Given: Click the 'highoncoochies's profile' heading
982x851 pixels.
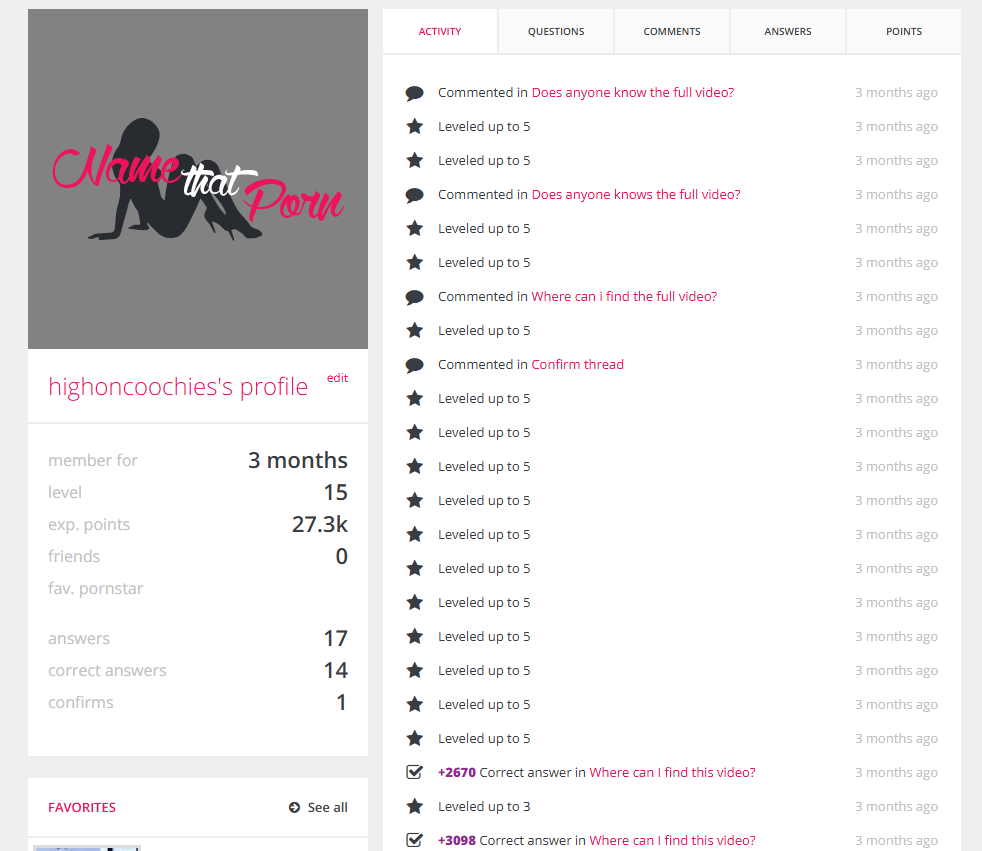Looking at the screenshot, I should tap(178, 387).
